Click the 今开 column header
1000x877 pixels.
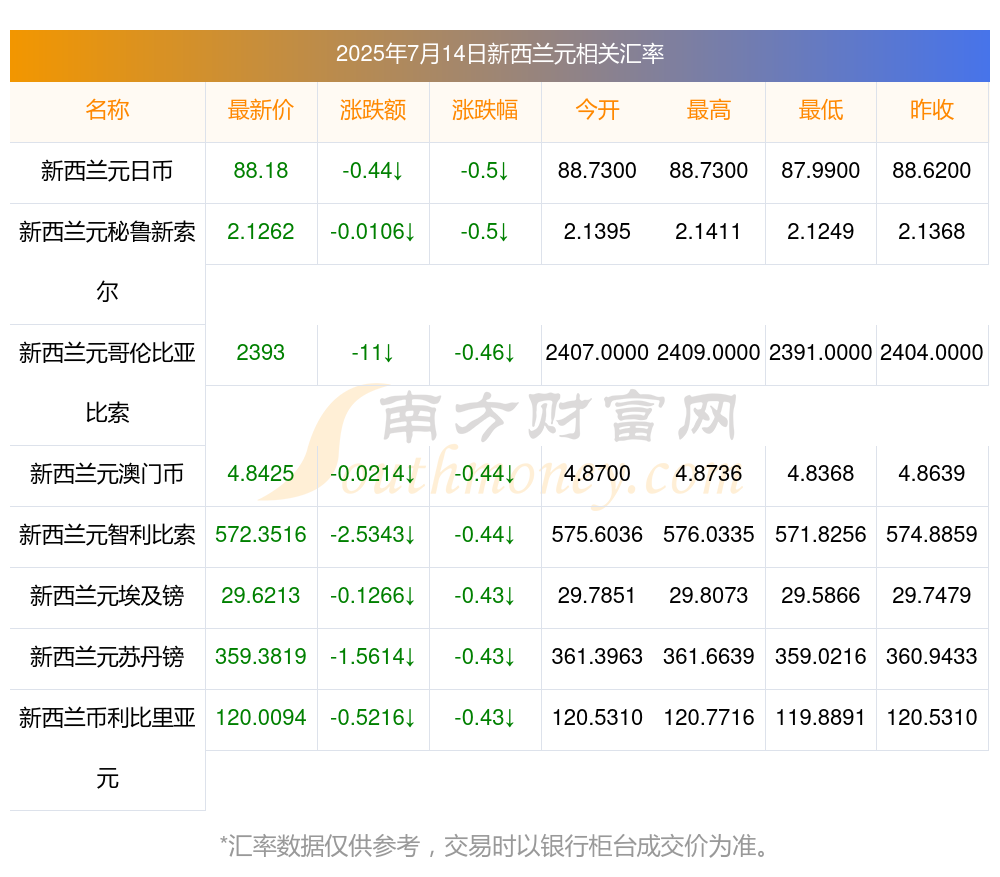pyautogui.click(x=597, y=110)
